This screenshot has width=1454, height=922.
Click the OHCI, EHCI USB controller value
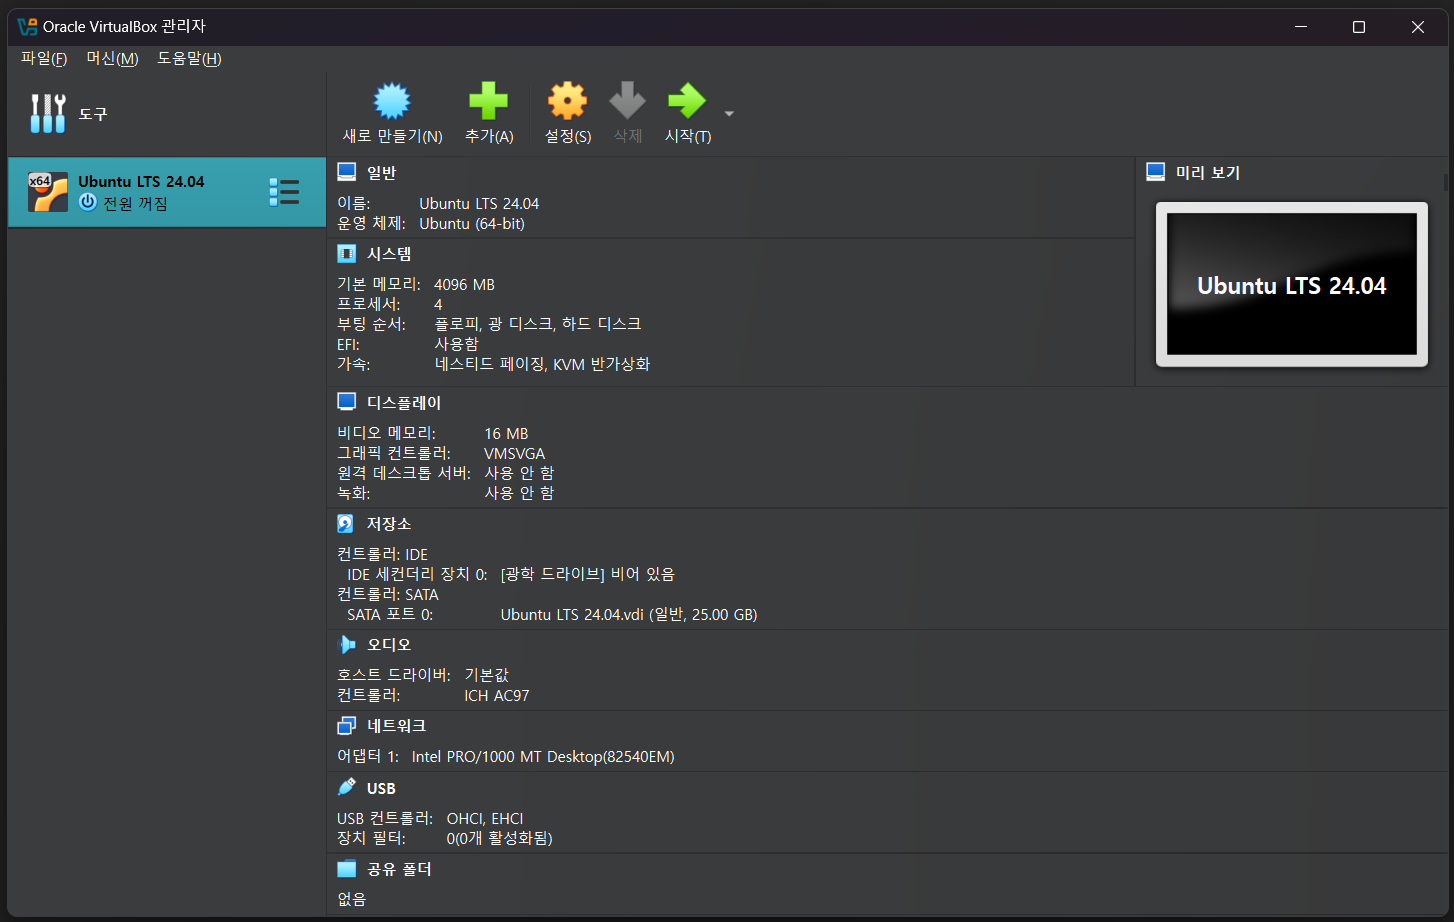tap(485, 818)
